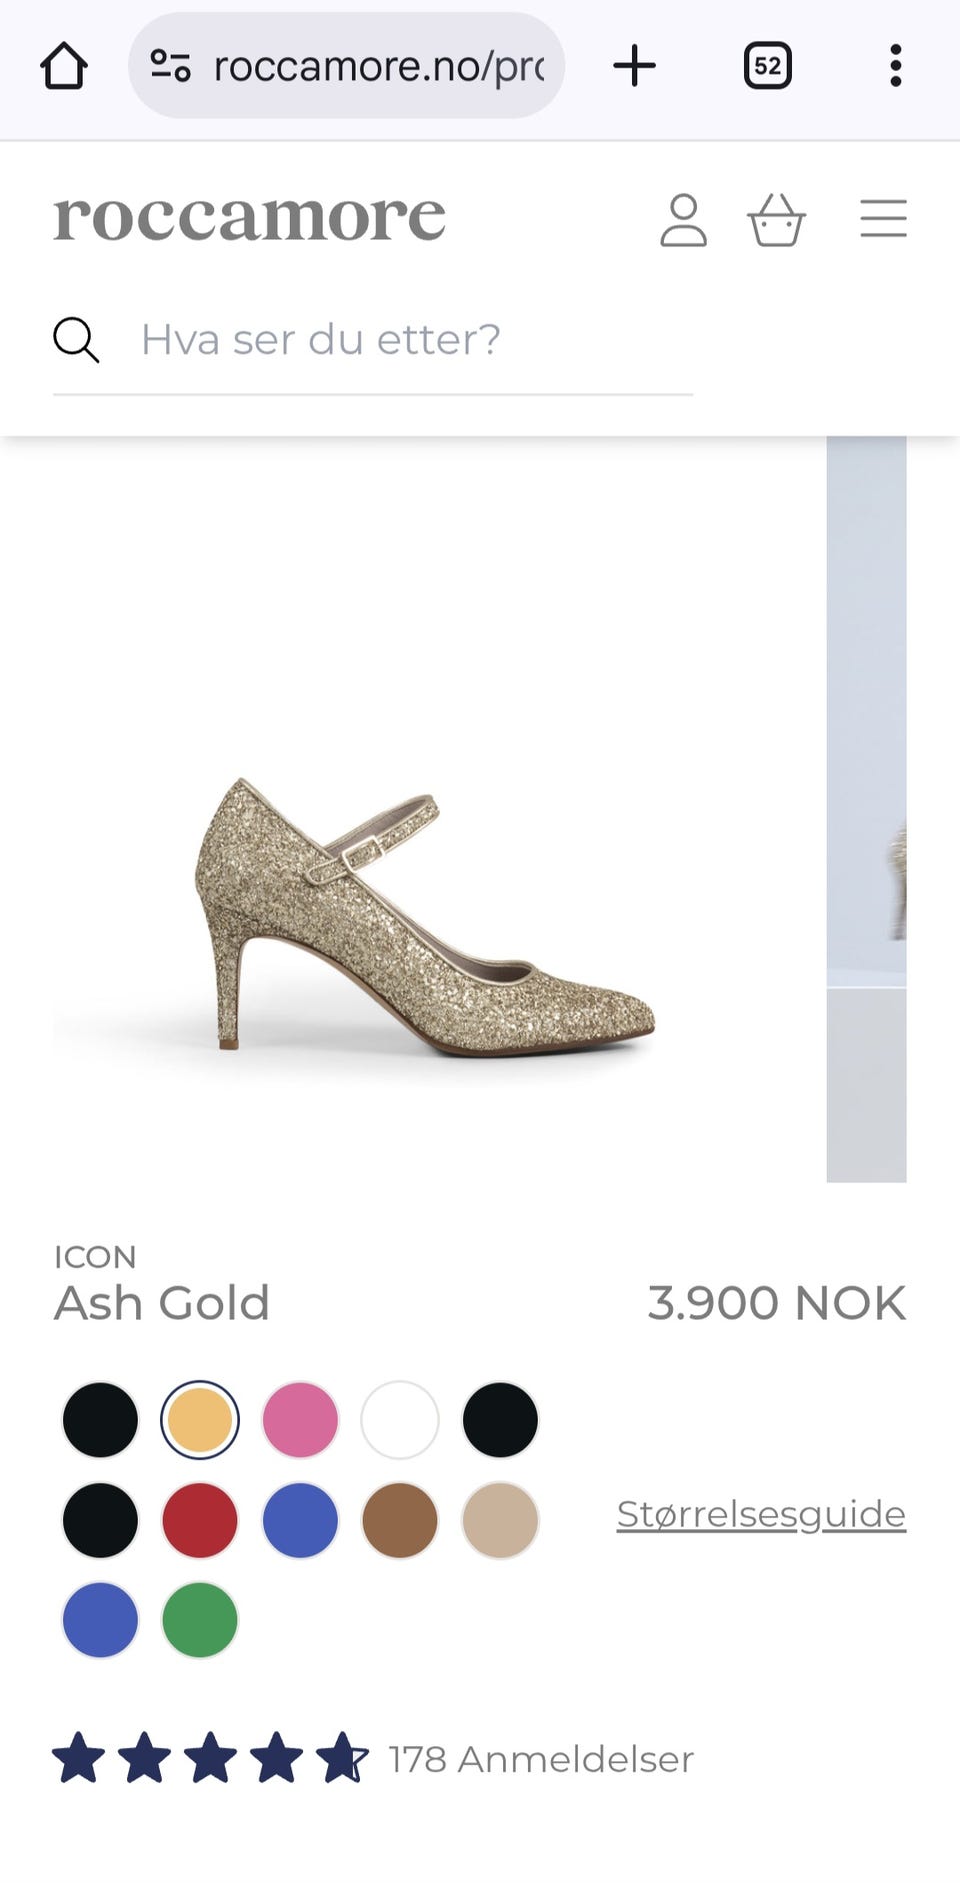Image resolution: width=960 pixels, height=1883 pixels.
Task: Open the Størrelsesguide link
Action: 761,1514
